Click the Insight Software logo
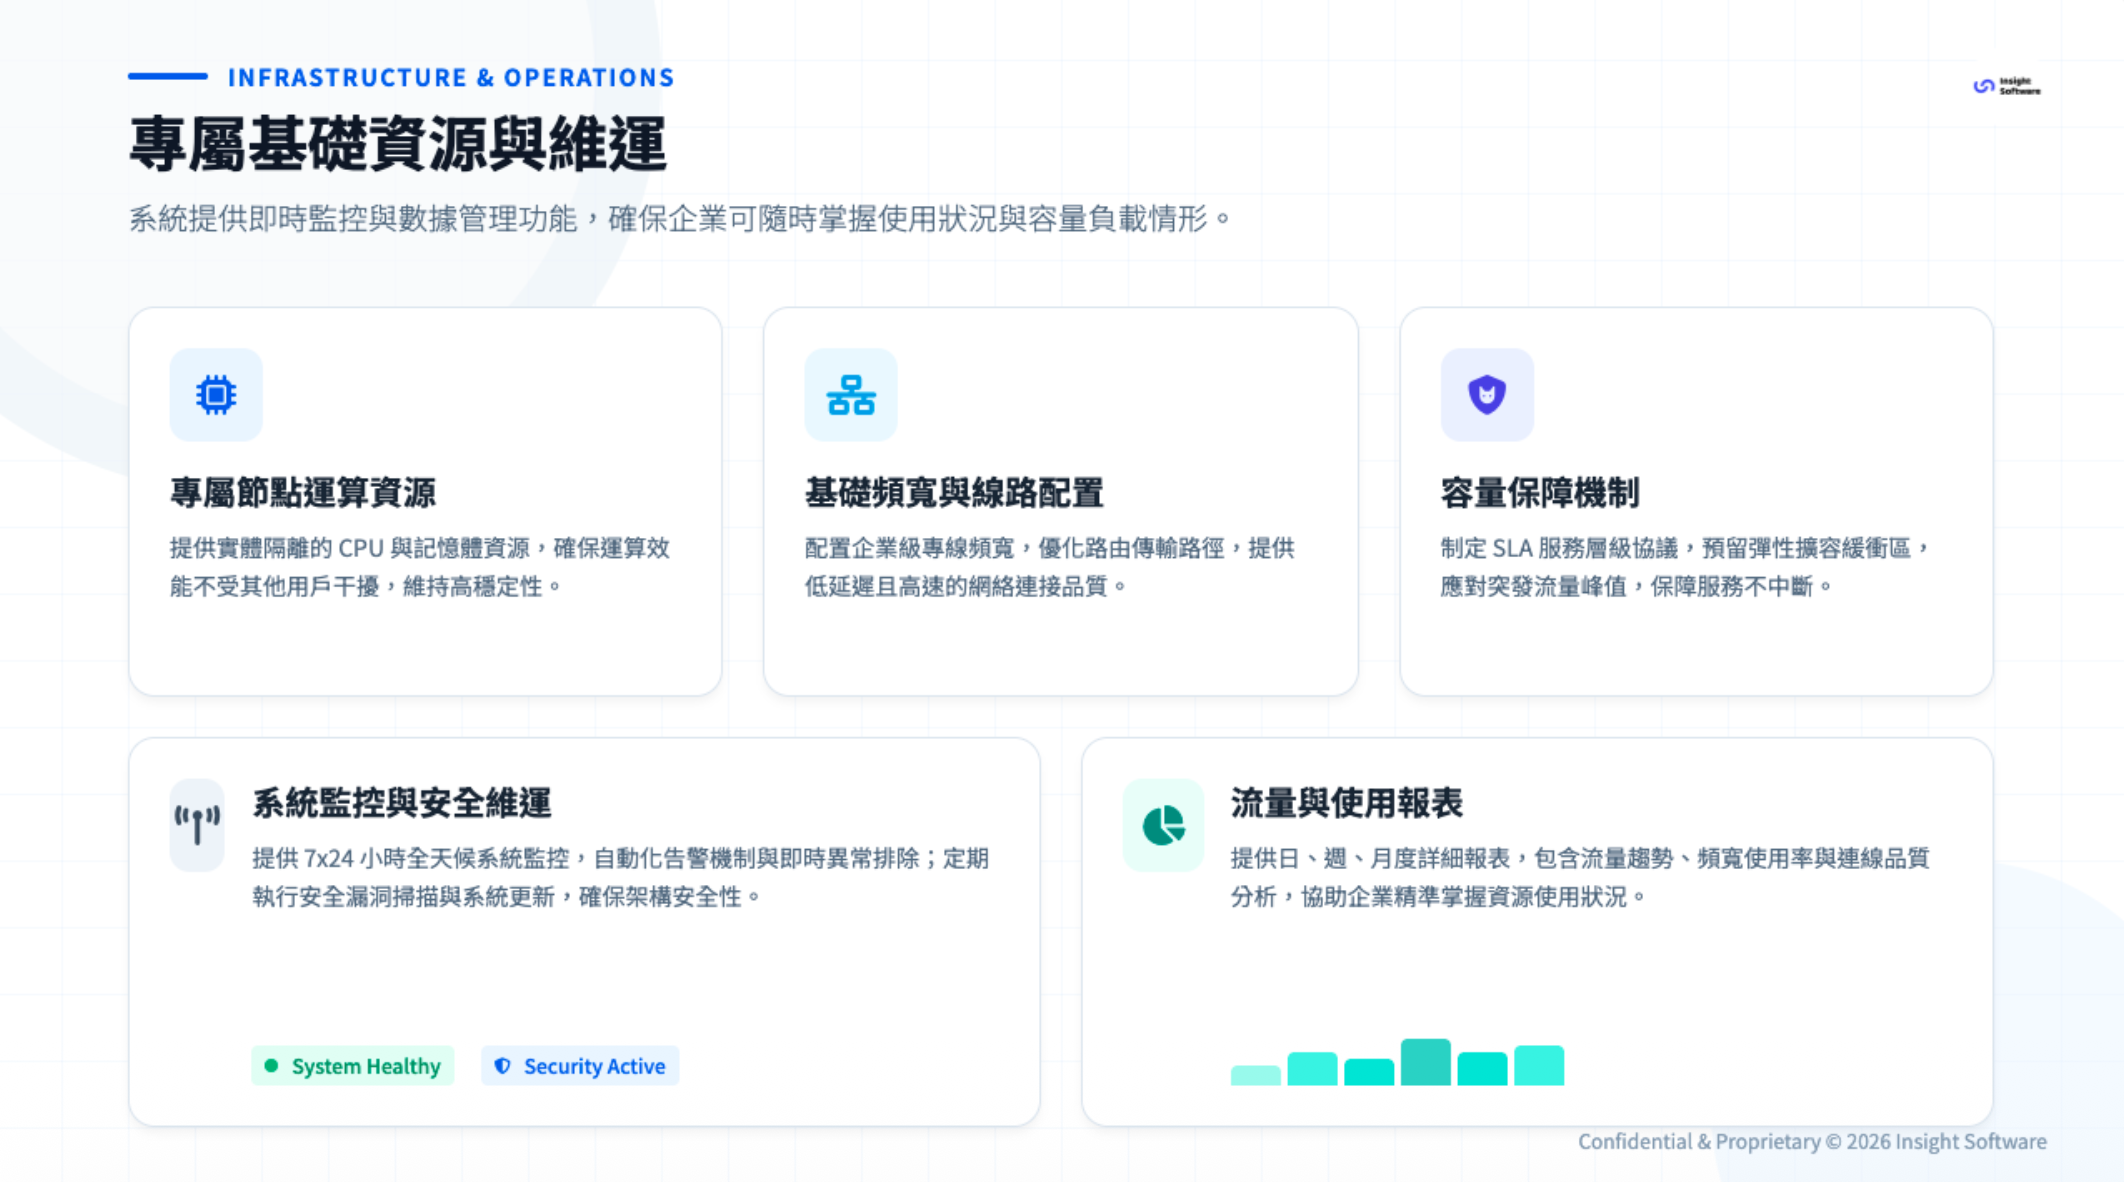 (2006, 86)
